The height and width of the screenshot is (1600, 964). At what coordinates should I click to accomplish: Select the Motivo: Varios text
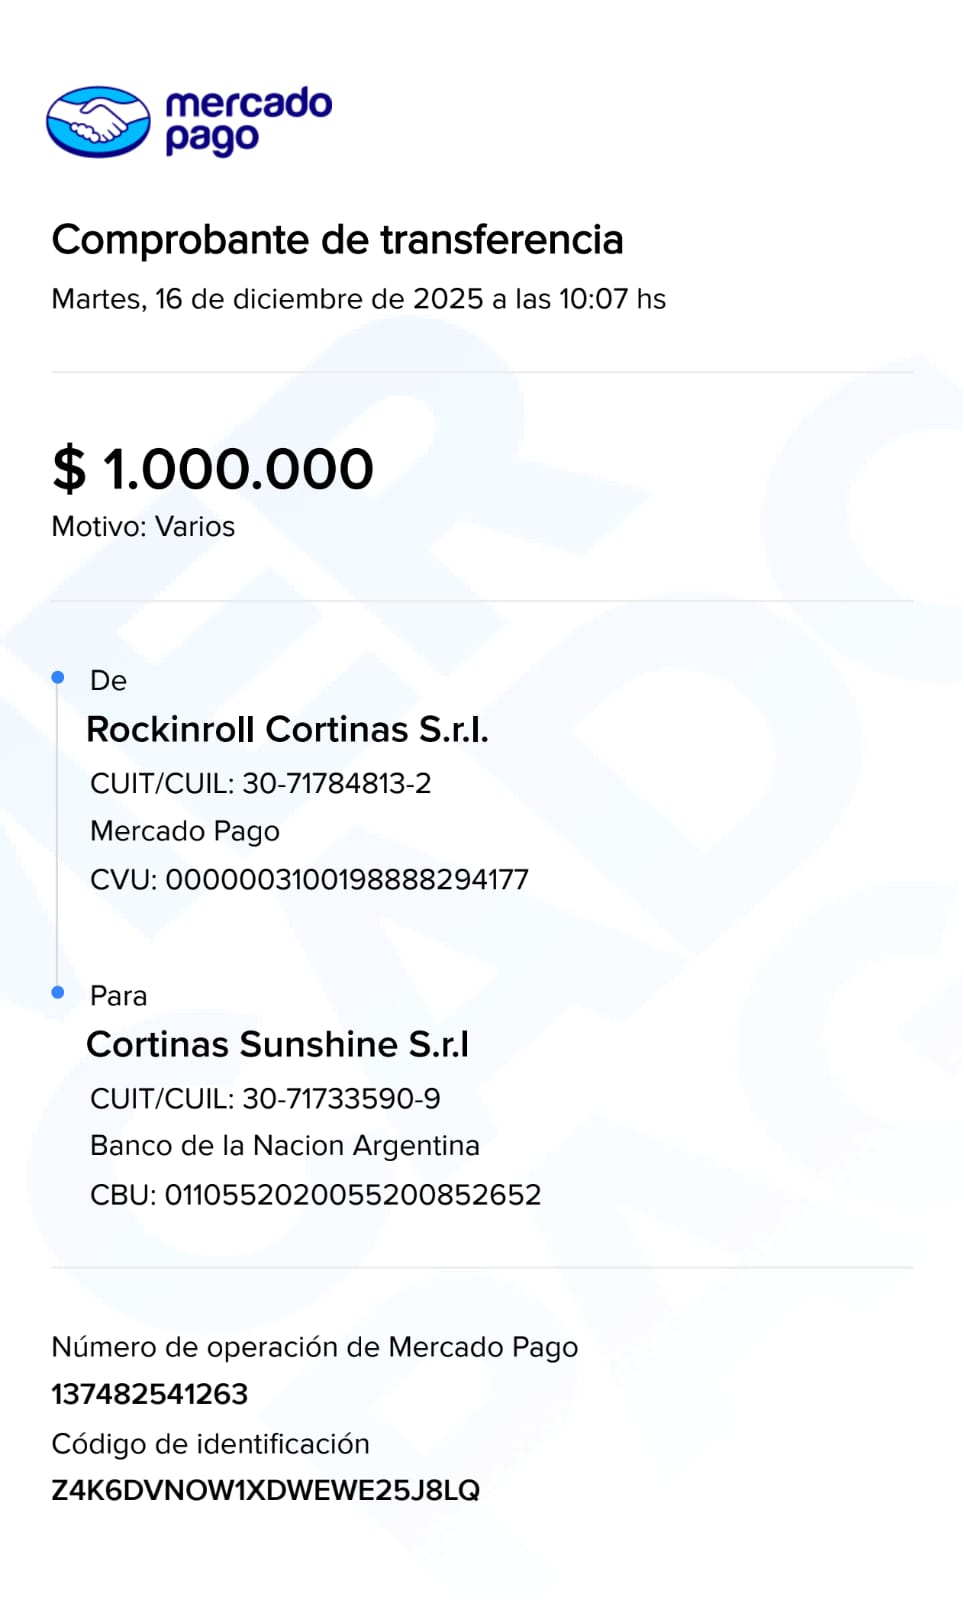click(143, 527)
